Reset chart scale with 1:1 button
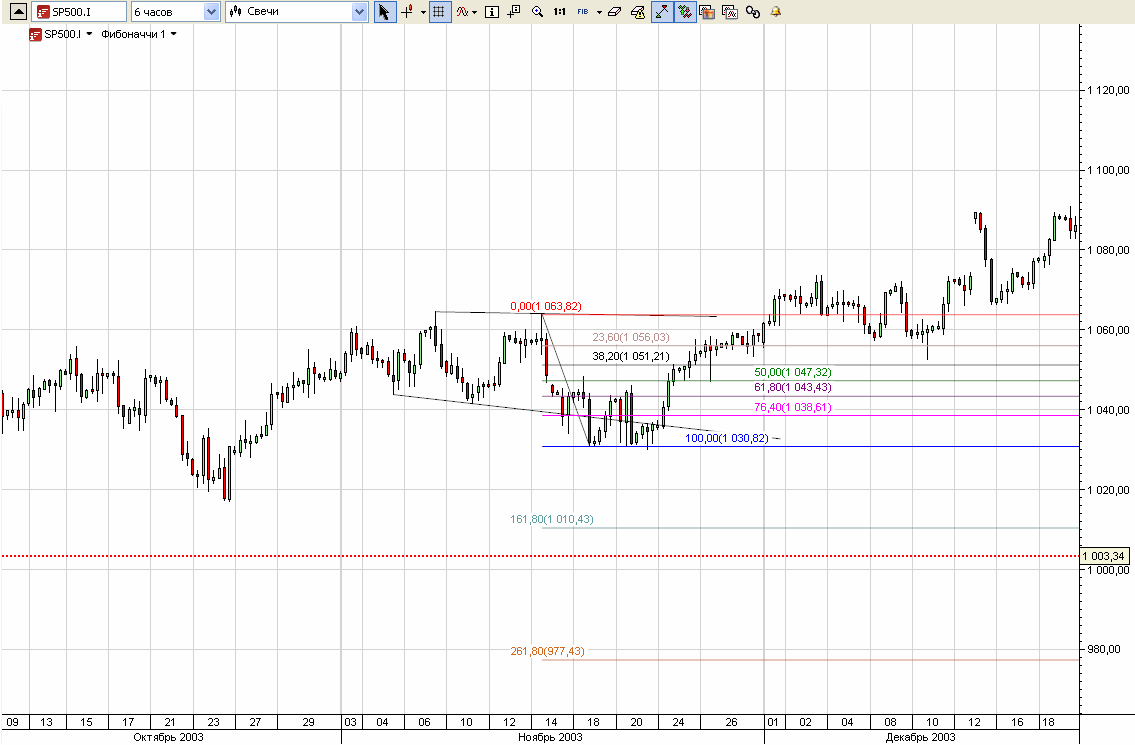Image resolution: width=1135 pixels, height=745 pixels. point(560,12)
